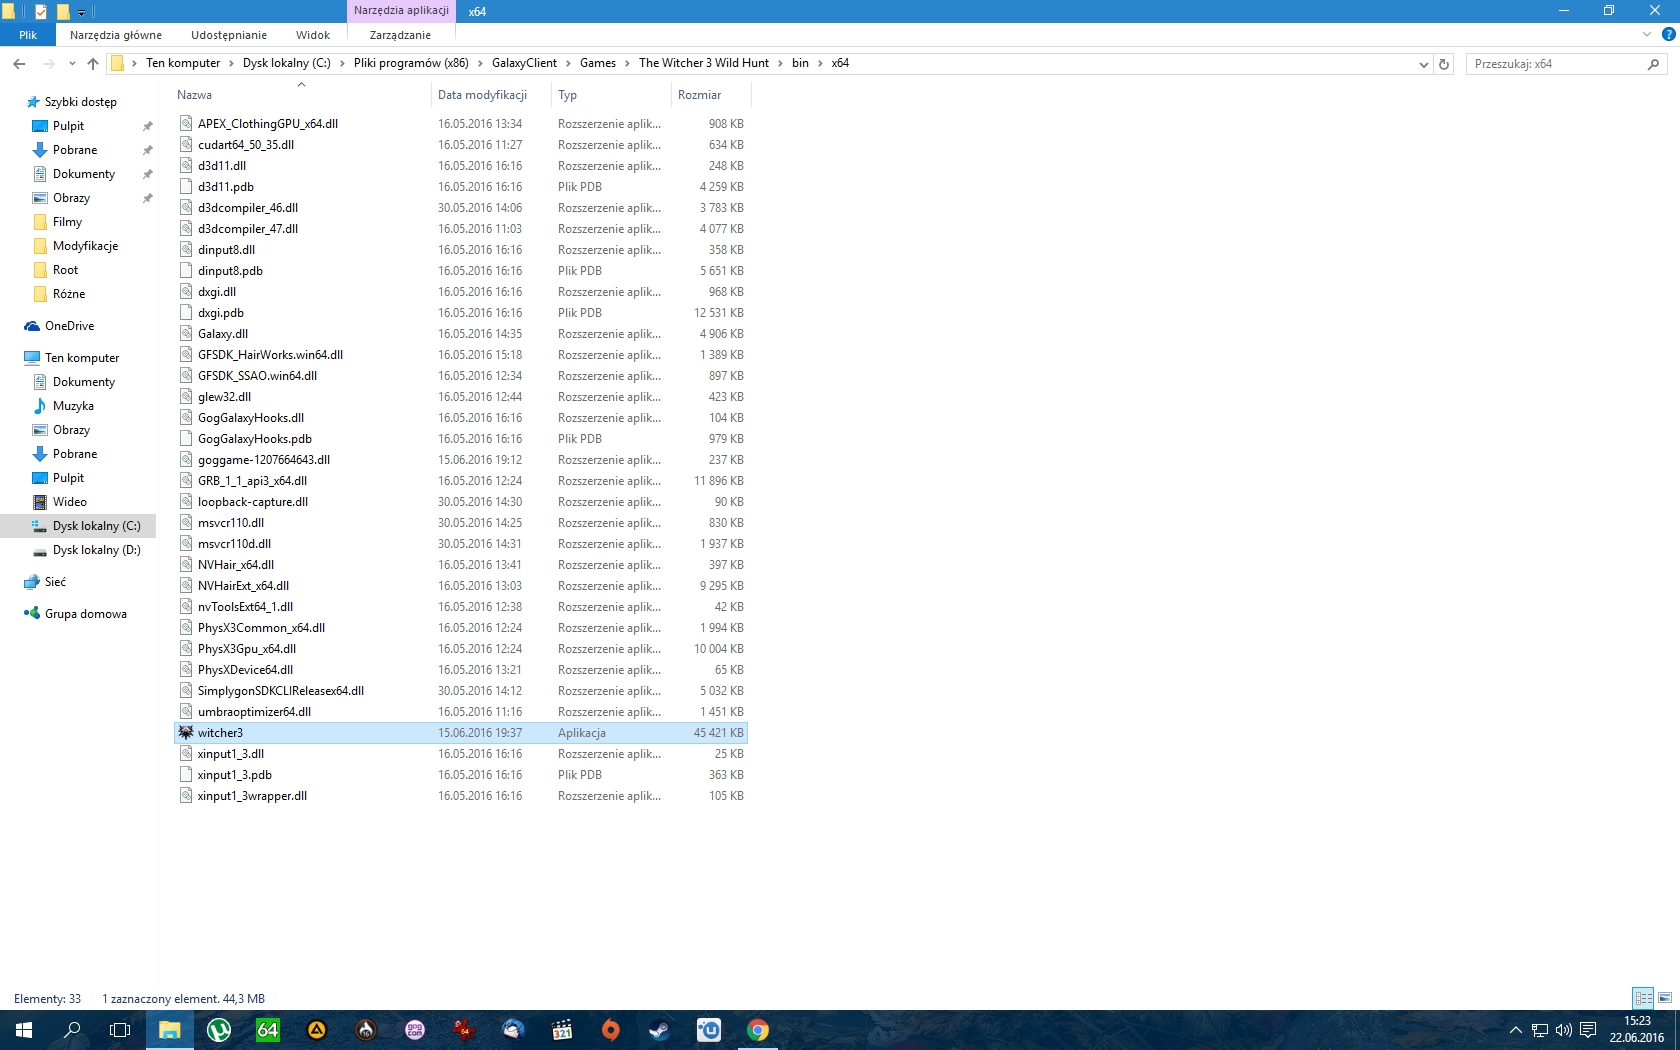Open the Udostępnianie ribbon tab
The width and height of the screenshot is (1680, 1050).
point(229,34)
